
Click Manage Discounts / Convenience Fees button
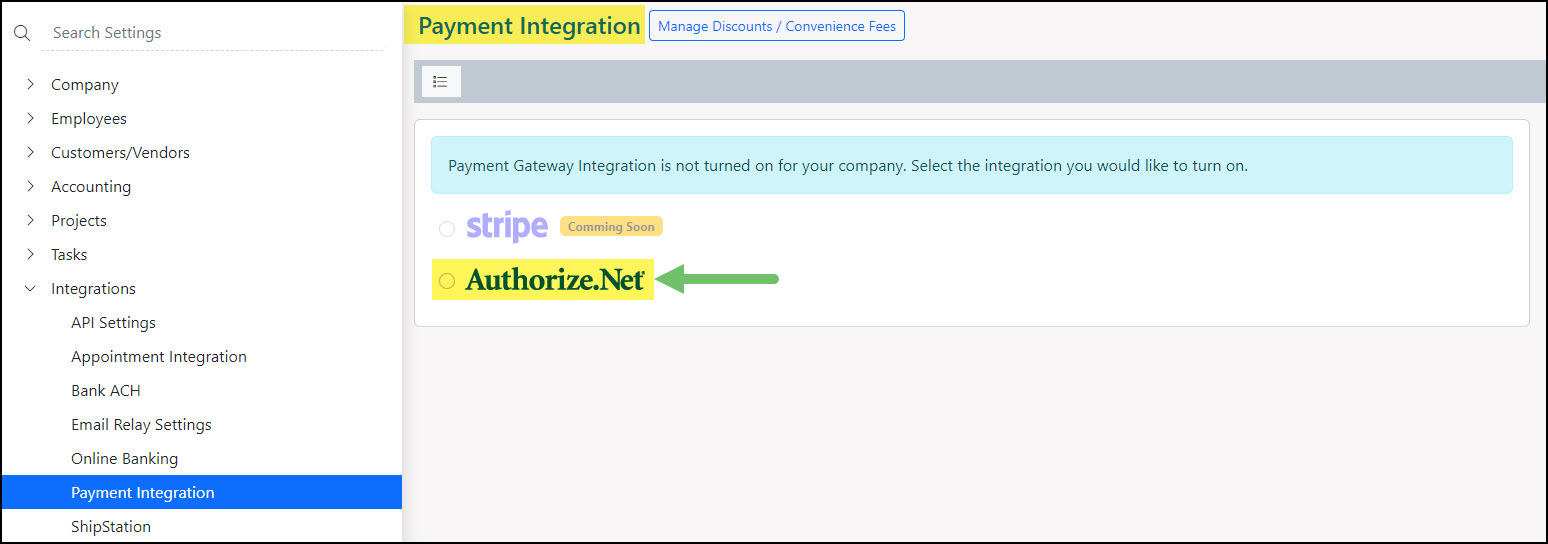(777, 26)
